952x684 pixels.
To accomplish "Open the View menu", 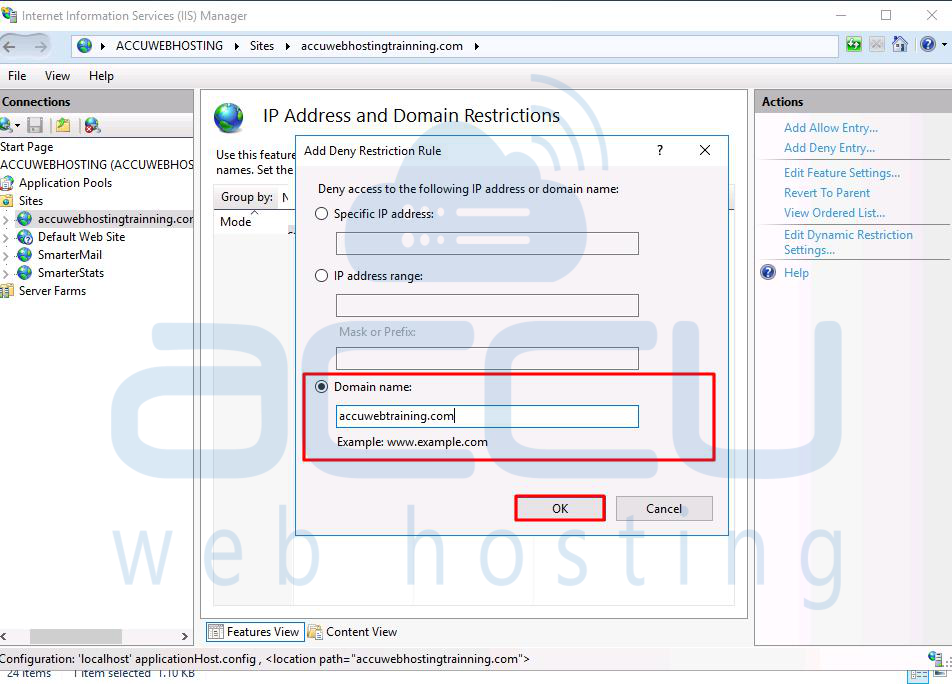I will (x=57, y=76).
